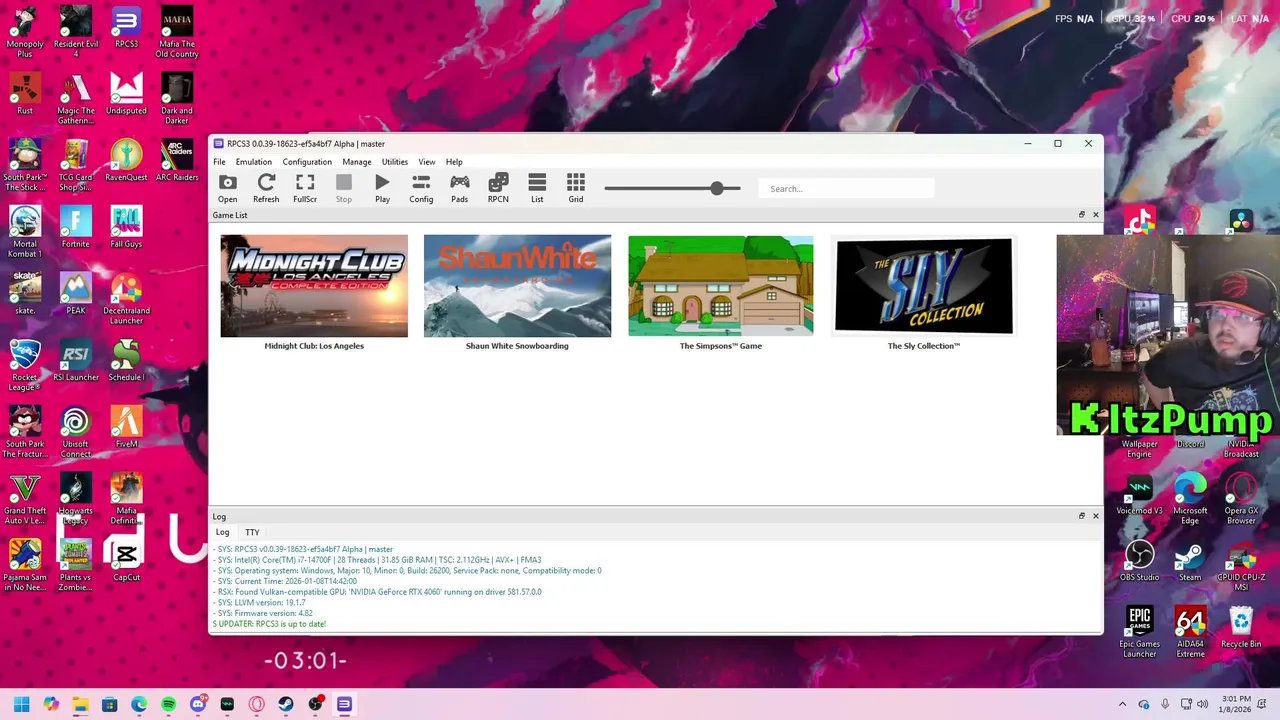Image resolution: width=1280 pixels, height=720 pixels.
Task: Open the Utilities menu
Action: point(395,162)
